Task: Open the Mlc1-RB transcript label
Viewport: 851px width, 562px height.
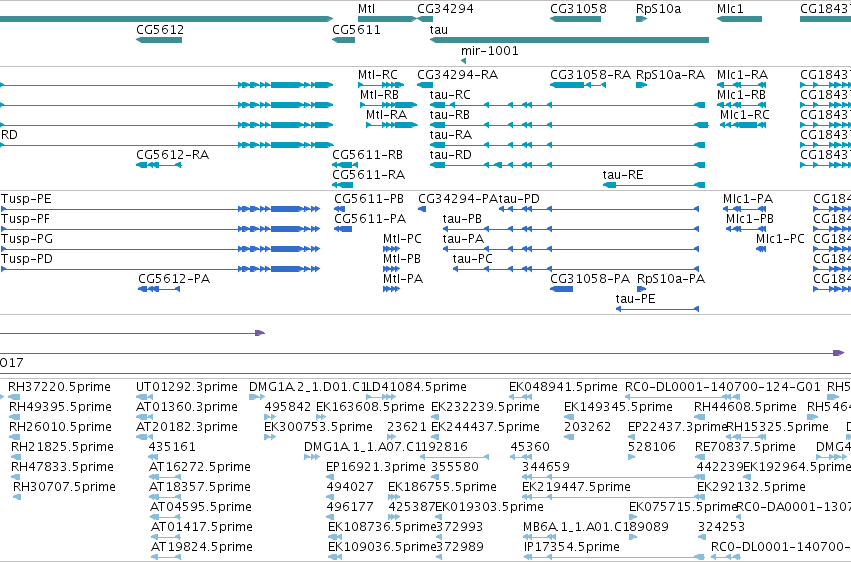Action: point(741,95)
